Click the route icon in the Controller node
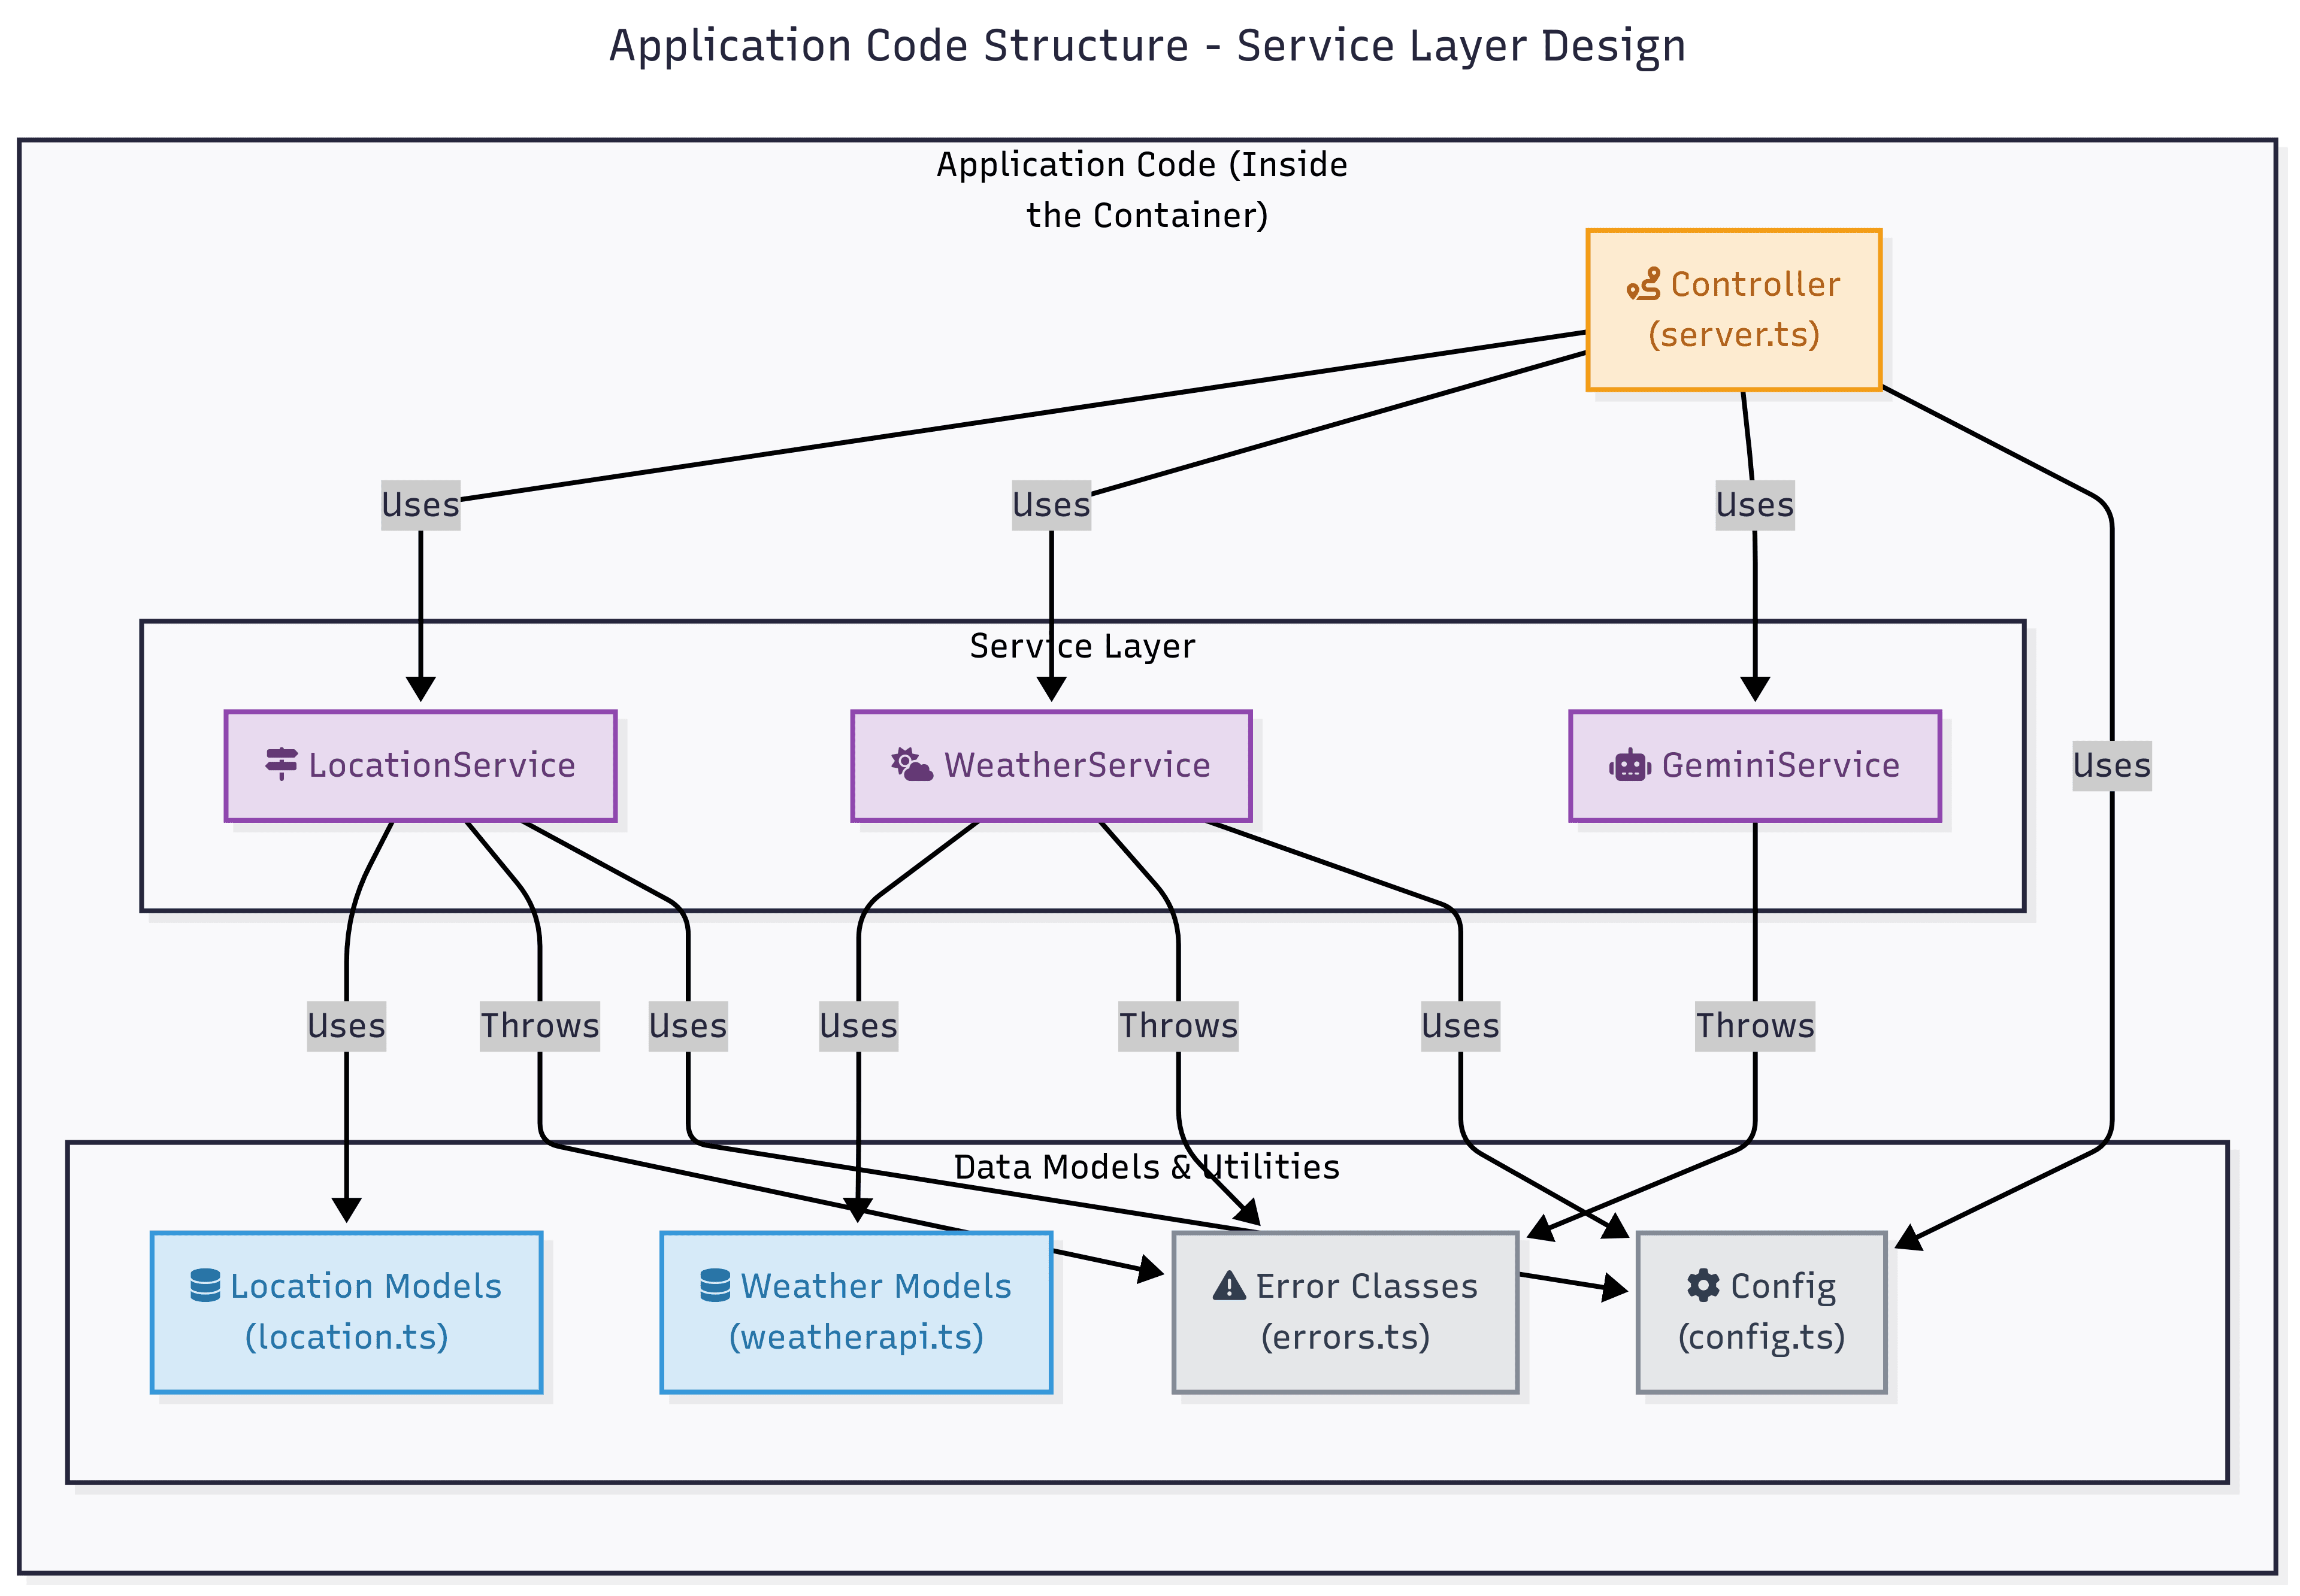 (x=1646, y=284)
